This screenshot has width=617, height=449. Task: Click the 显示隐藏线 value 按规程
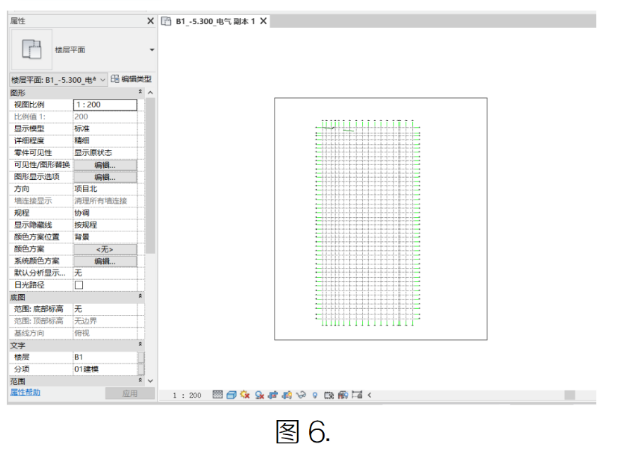click(86, 225)
